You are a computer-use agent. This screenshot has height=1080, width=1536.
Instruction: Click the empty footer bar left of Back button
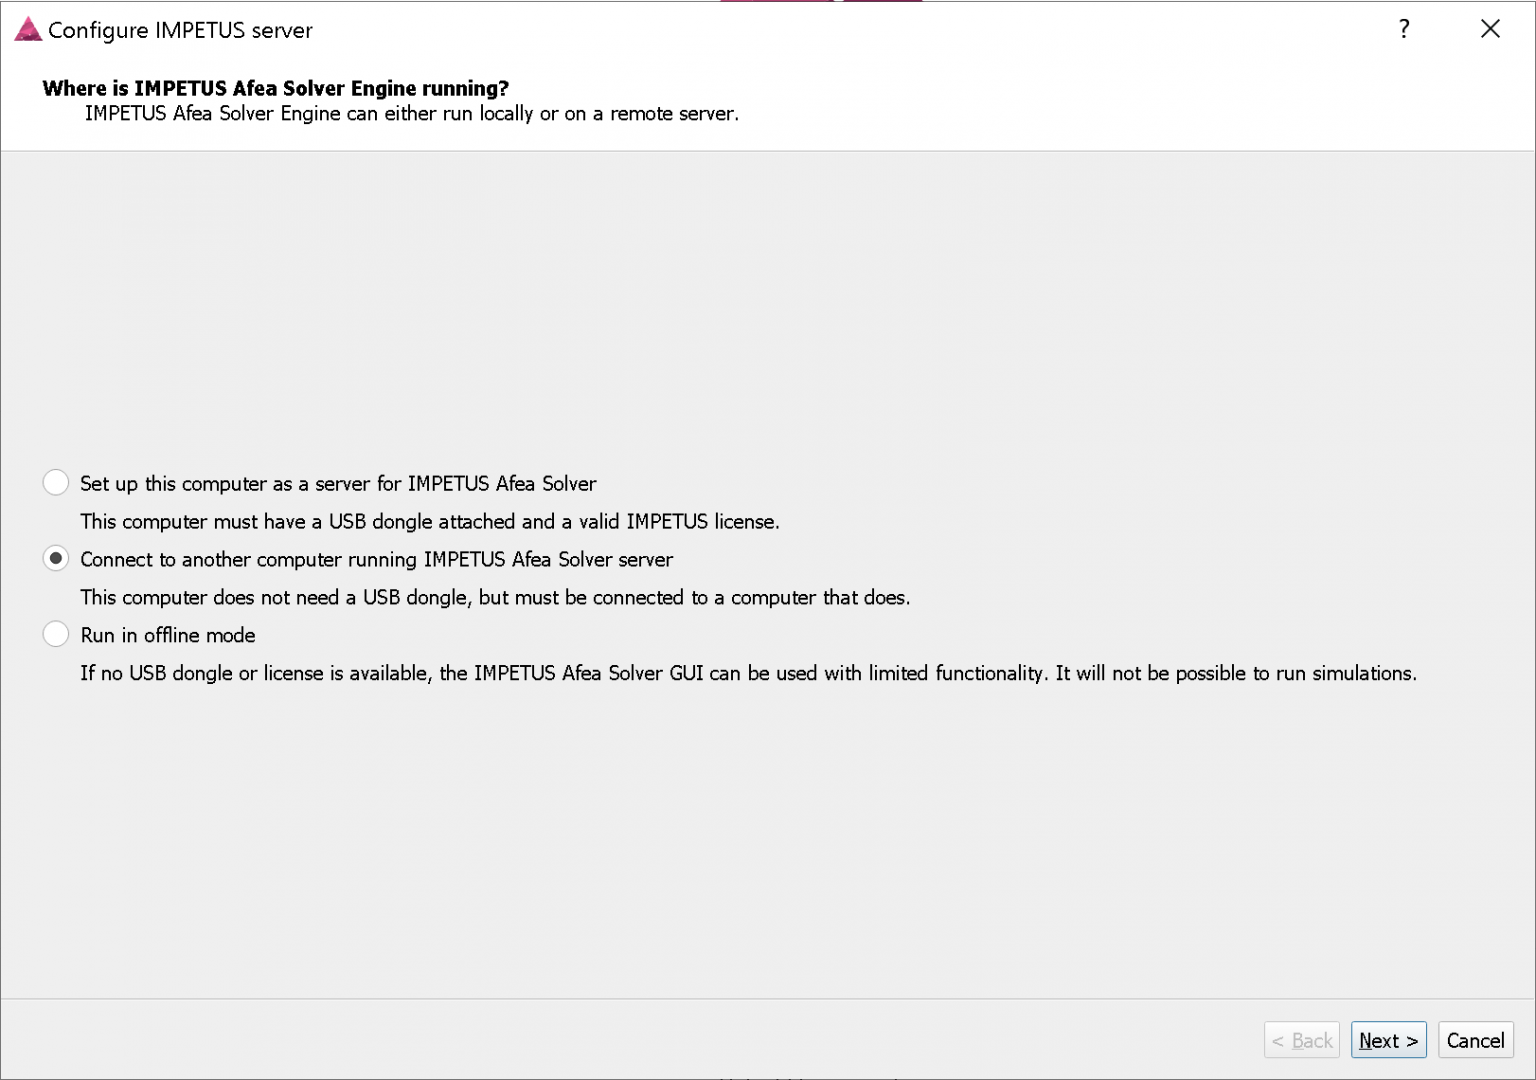point(630,1040)
